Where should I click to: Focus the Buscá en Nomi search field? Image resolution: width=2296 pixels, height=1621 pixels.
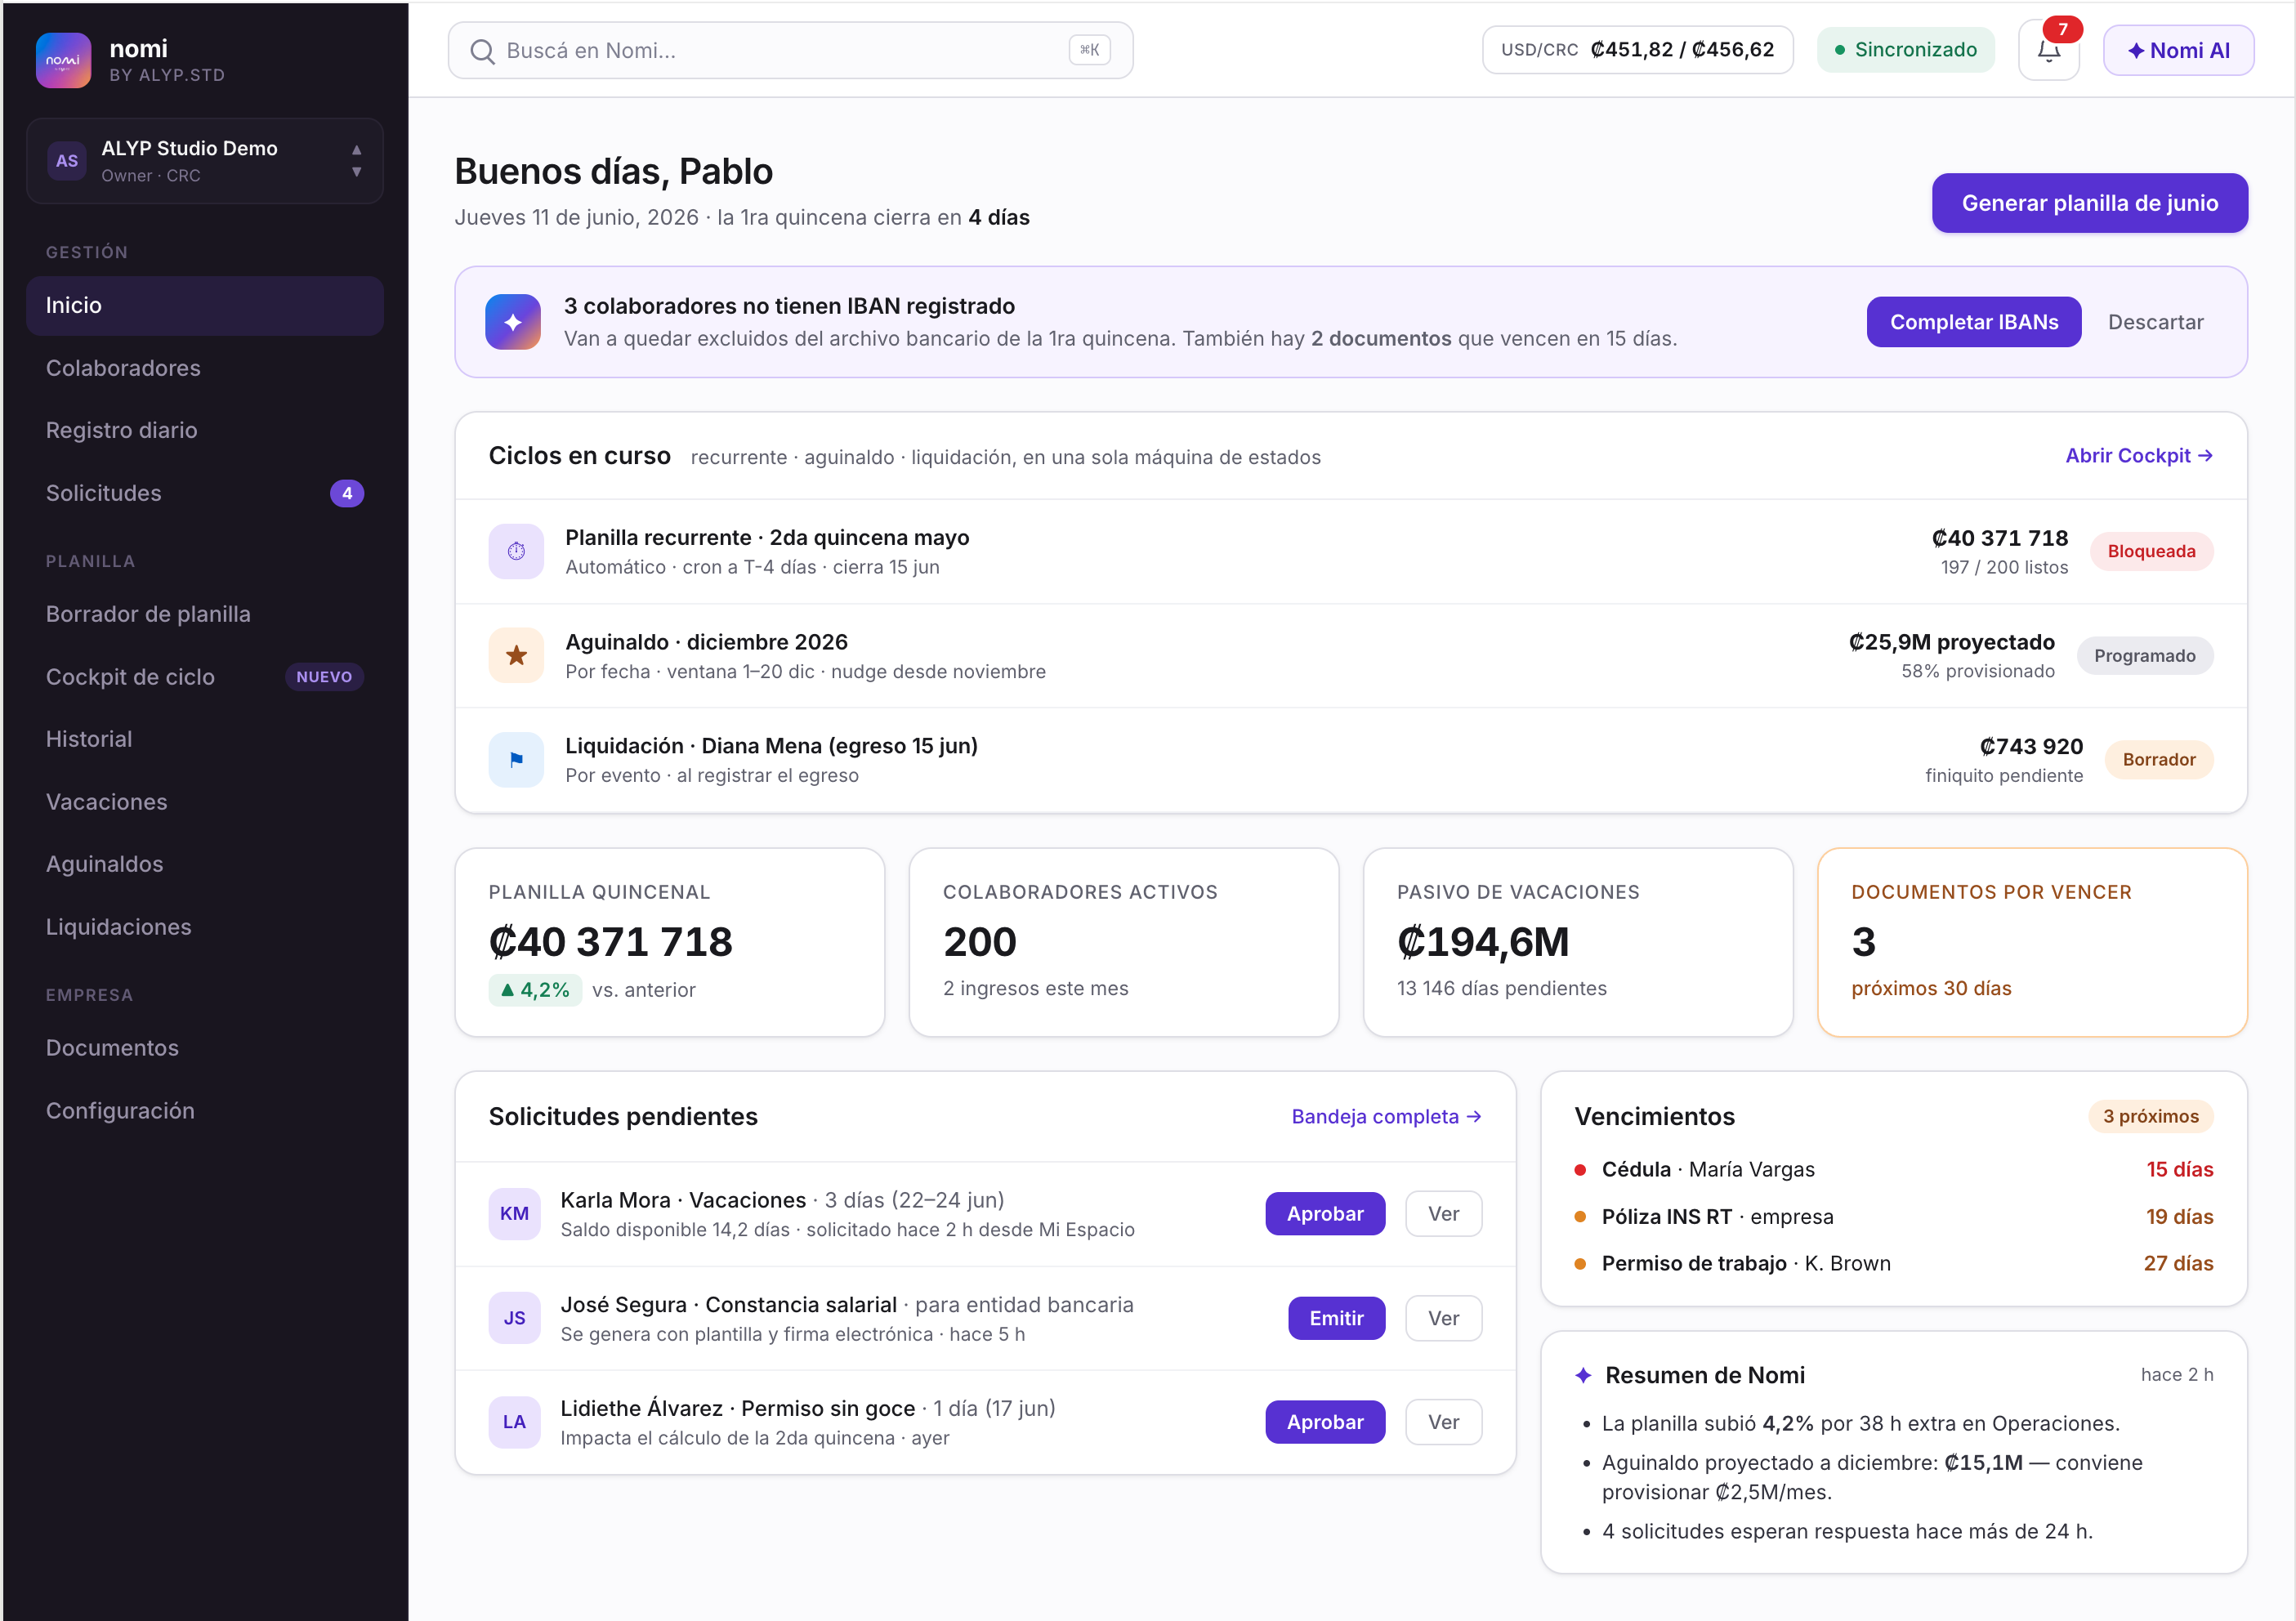pos(790,50)
